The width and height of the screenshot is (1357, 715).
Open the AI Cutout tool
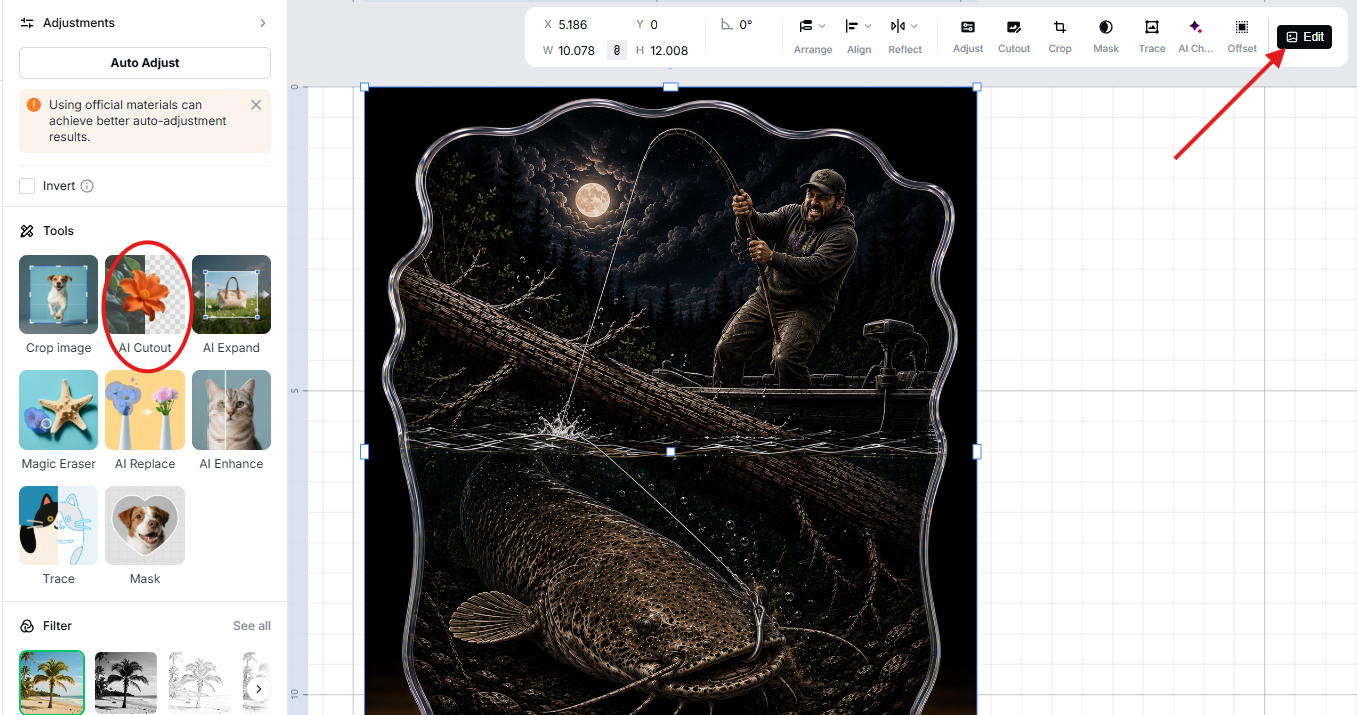click(145, 294)
